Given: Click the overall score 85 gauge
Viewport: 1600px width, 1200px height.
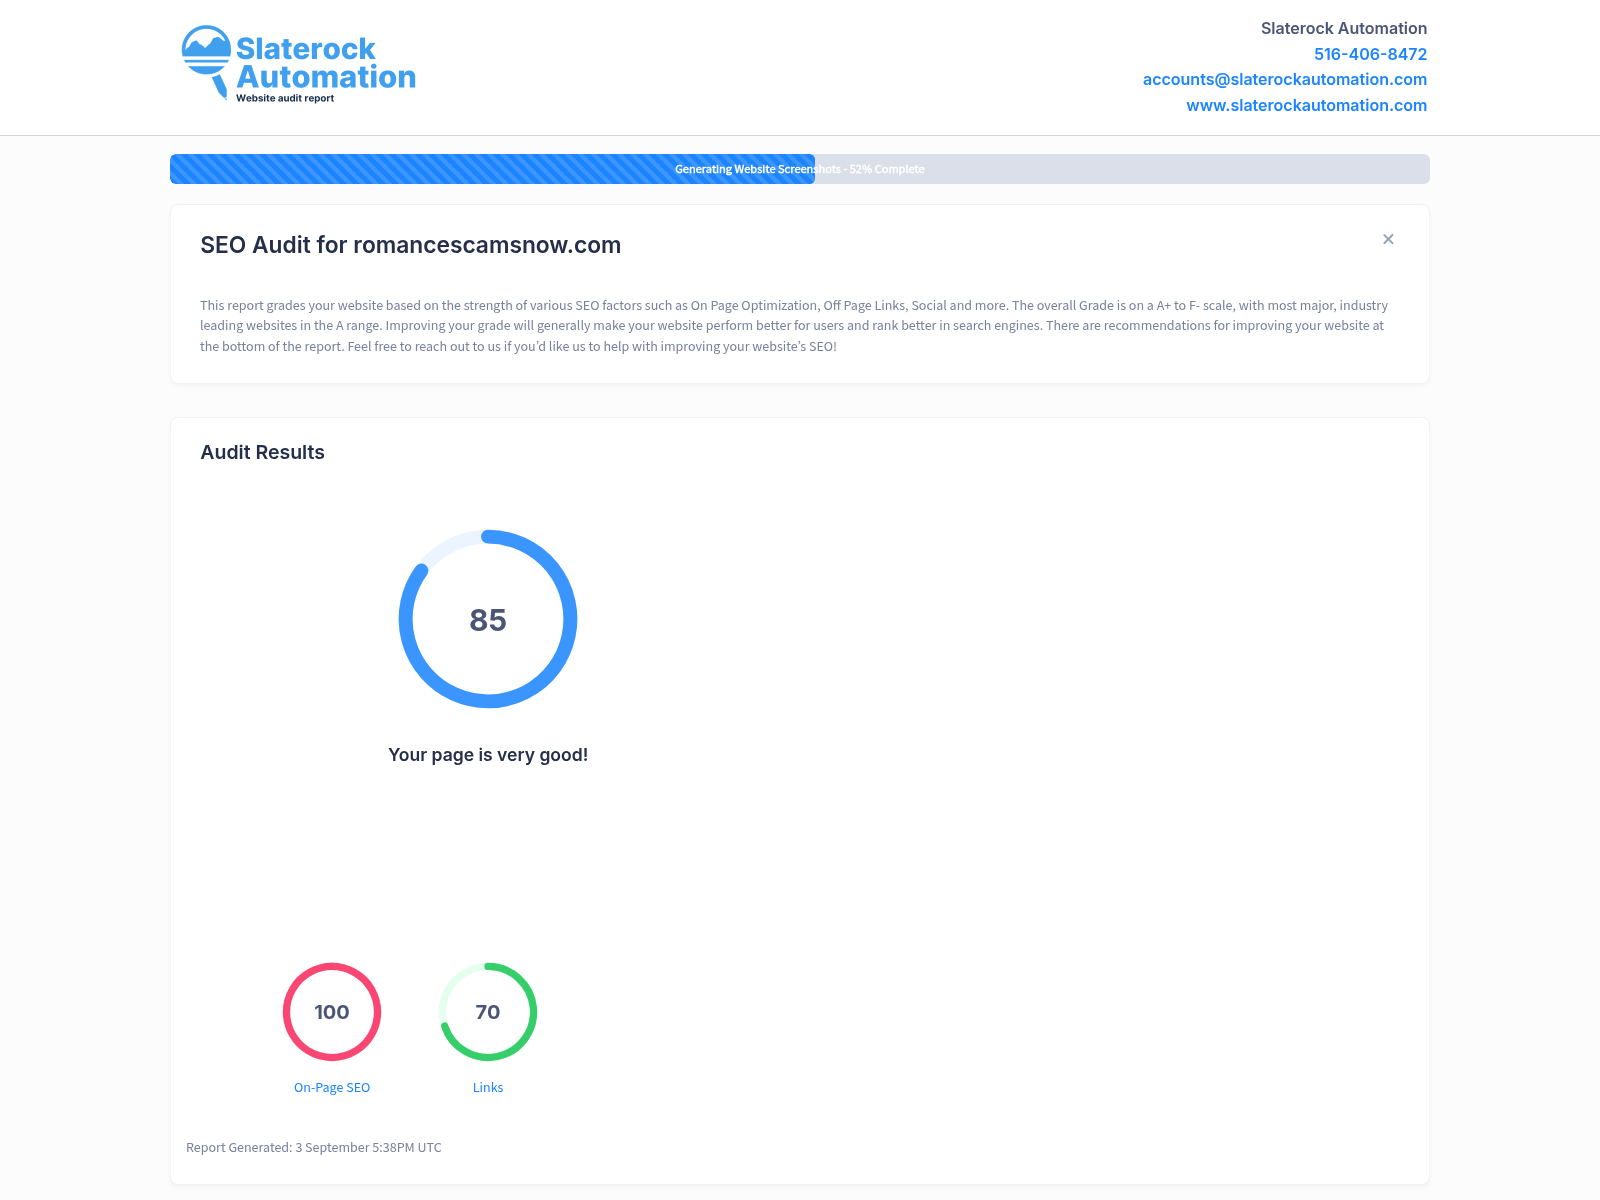Looking at the screenshot, I should coord(488,619).
